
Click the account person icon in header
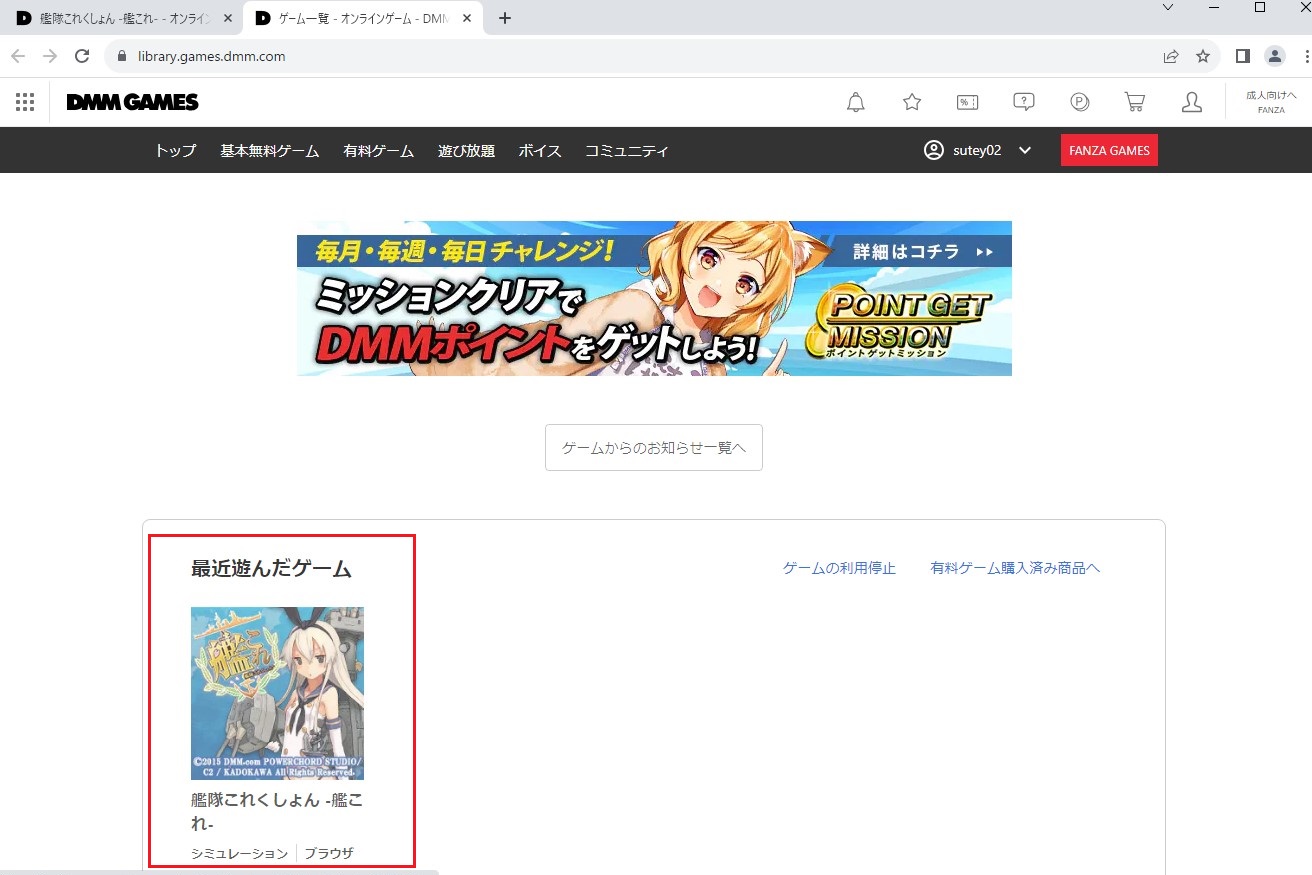(1191, 102)
